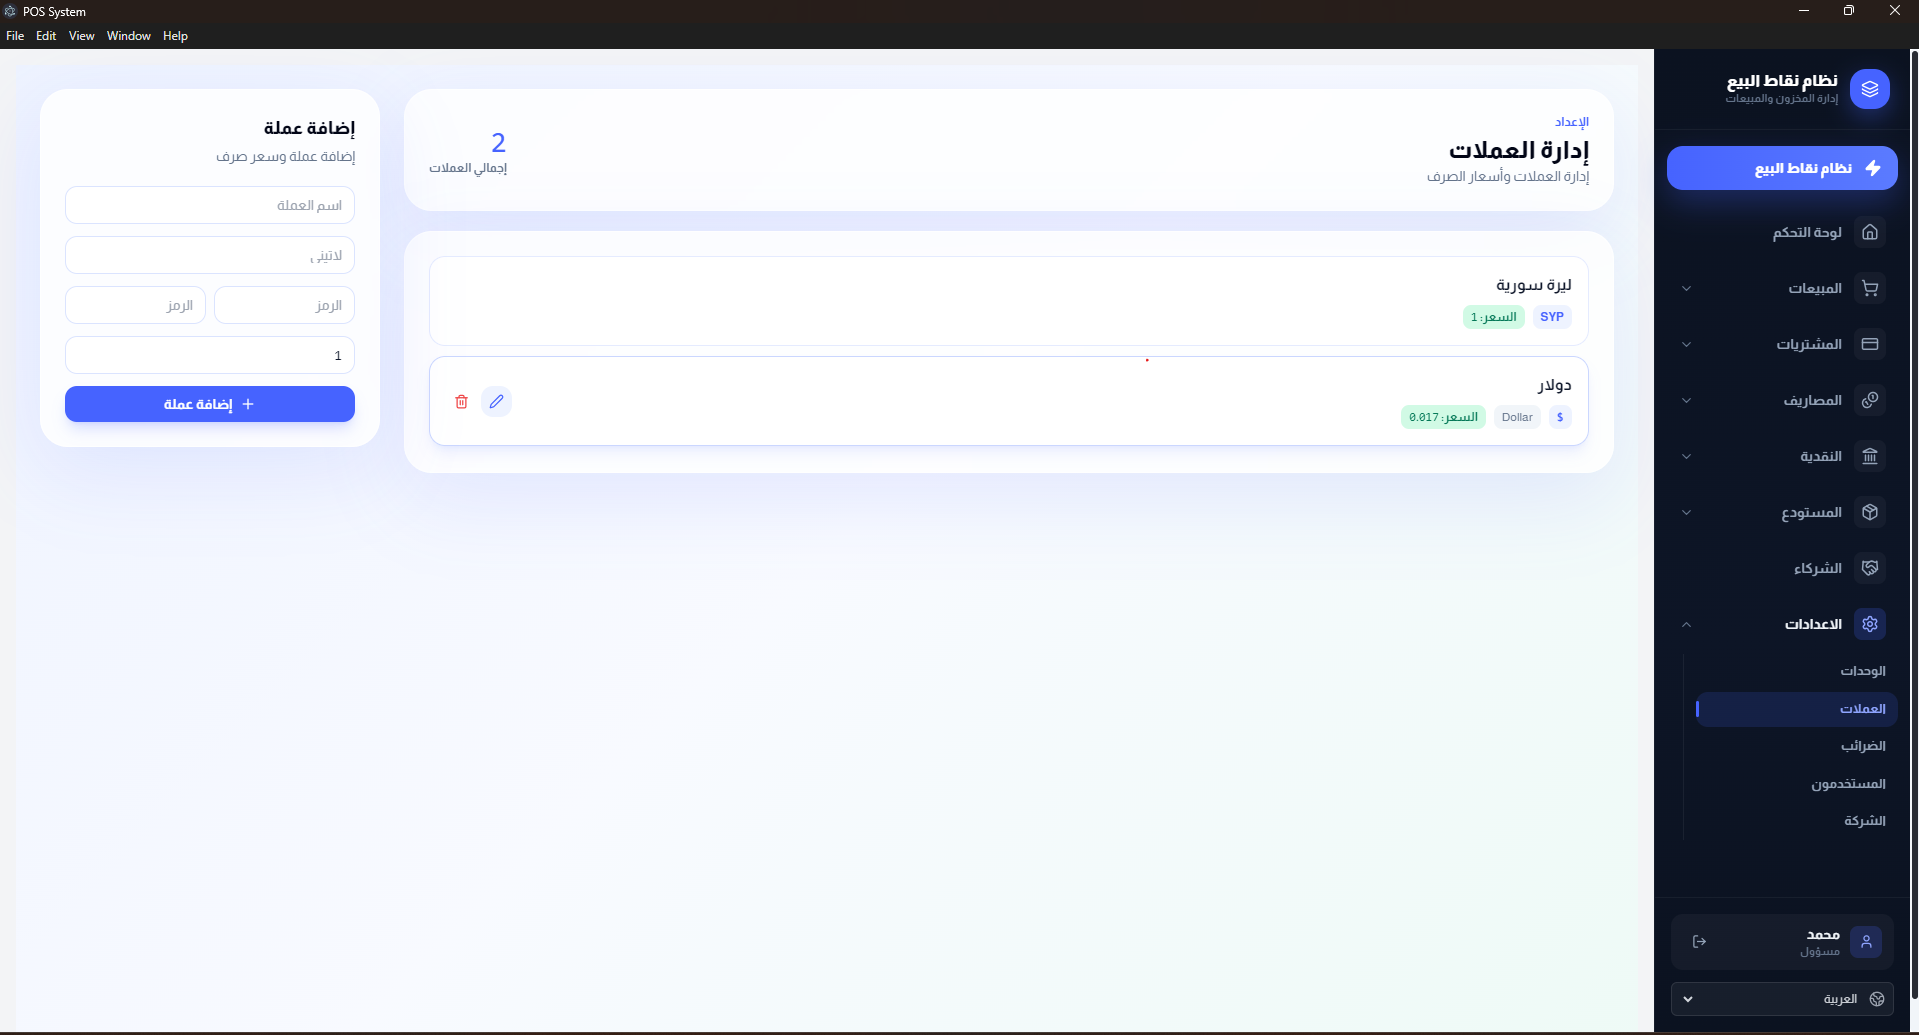Click the Dollar label badge
This screenshot has height=1035, width=1919.
coord(1517,417)
